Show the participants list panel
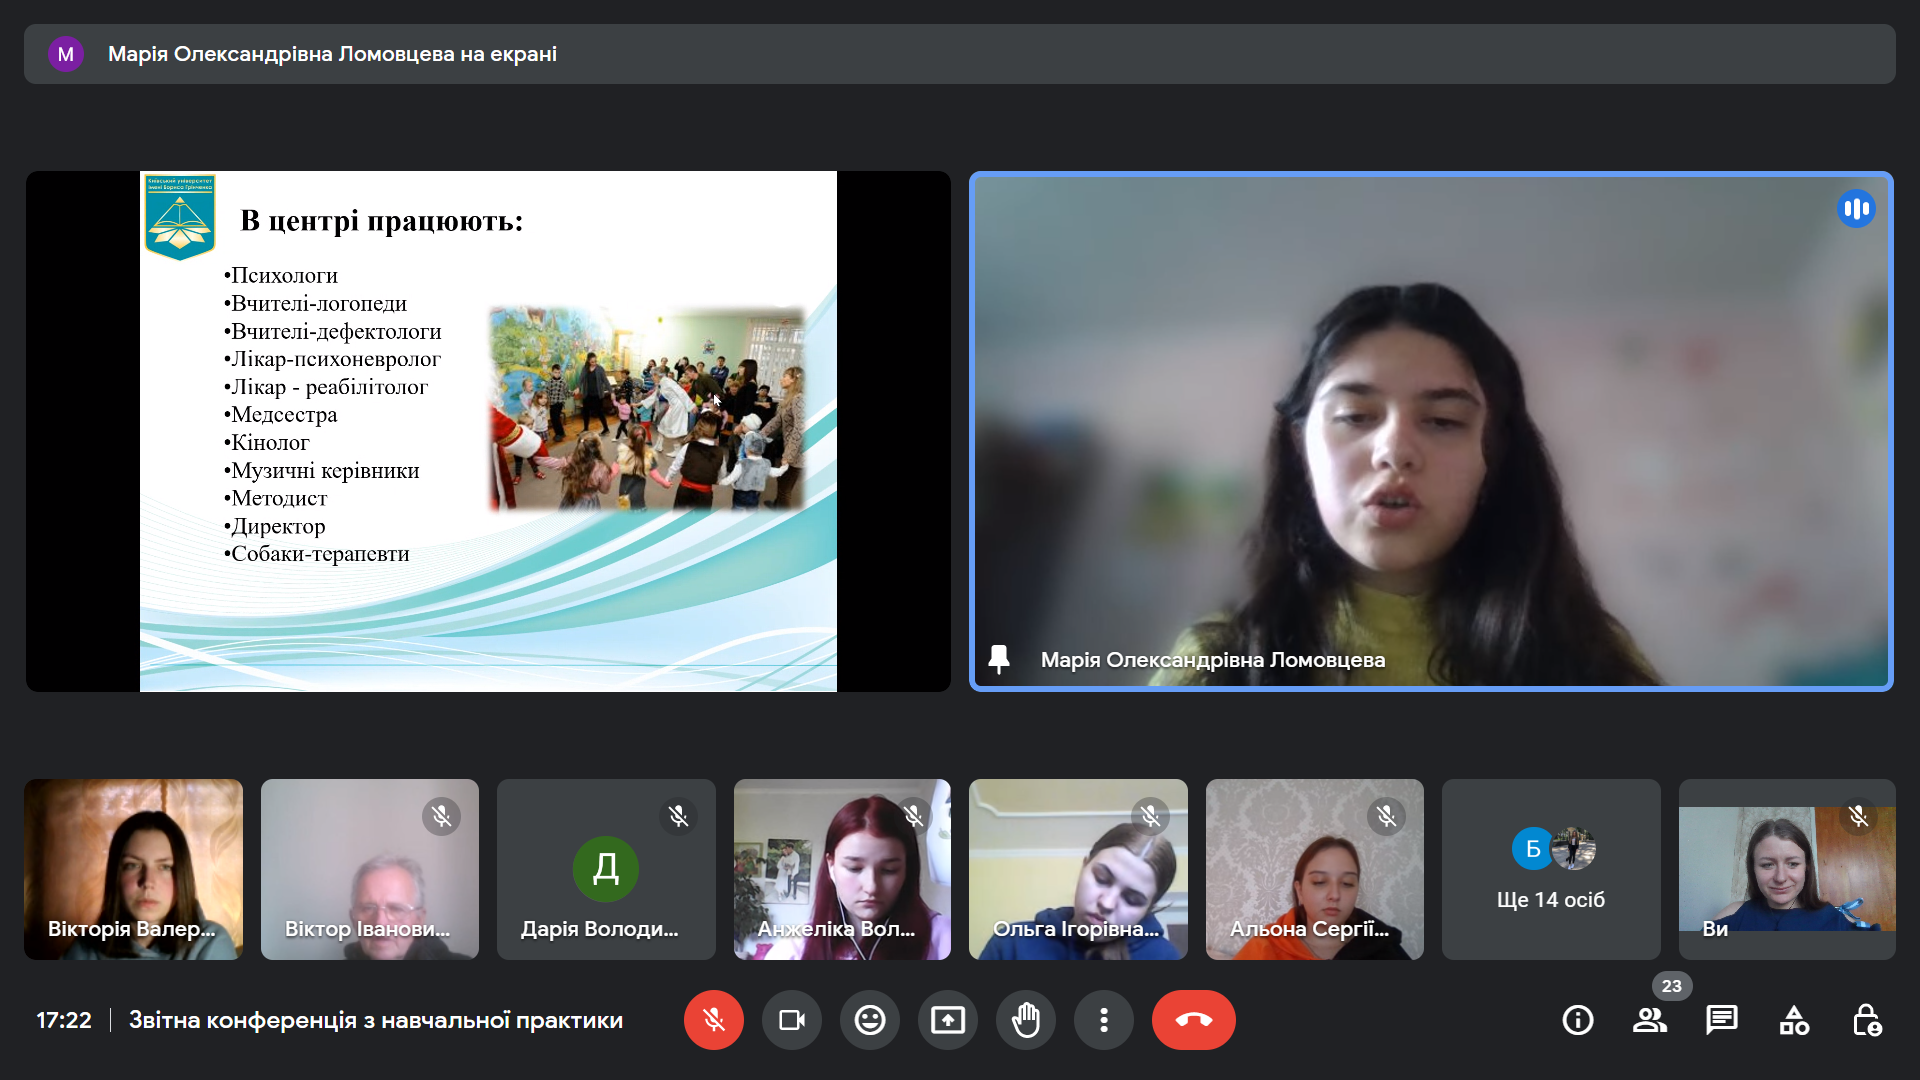The width and height of the screenshot is (1920, 1080). click(x=1649, y=1020)
